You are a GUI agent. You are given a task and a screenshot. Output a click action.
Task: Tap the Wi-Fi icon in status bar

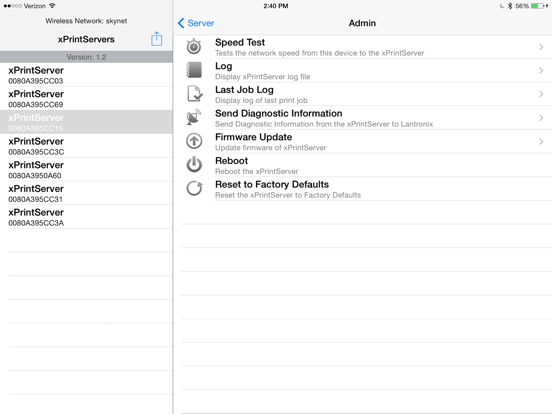click(52, 6)
